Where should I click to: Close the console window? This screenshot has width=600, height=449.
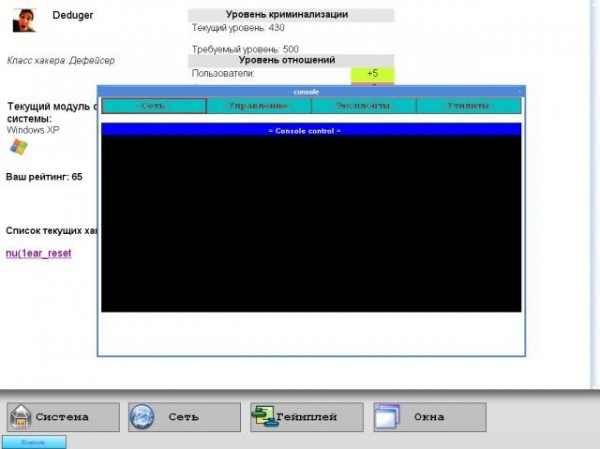tap(519, 91)
